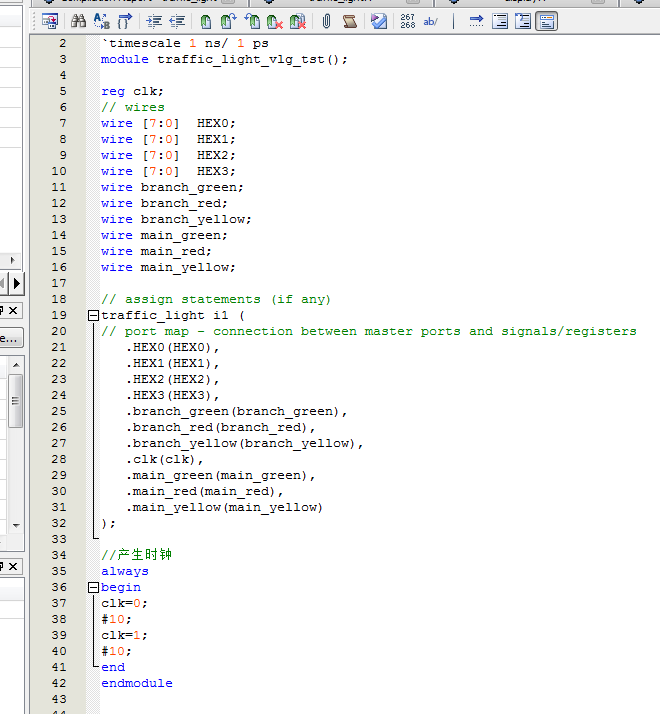Click the blue right-arrow toolbar icon
This screenshot has height=714, width=660.
coord(476,21)
